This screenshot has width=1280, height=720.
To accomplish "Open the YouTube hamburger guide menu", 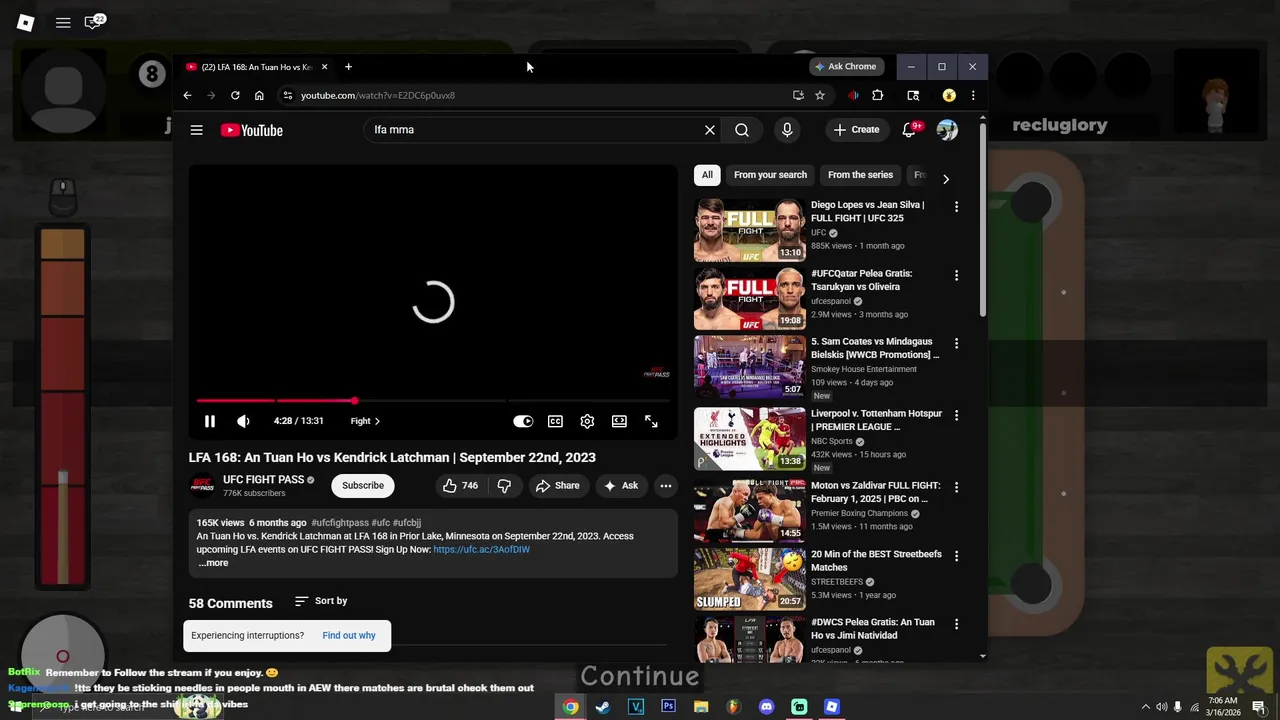I will click(197, 130).
